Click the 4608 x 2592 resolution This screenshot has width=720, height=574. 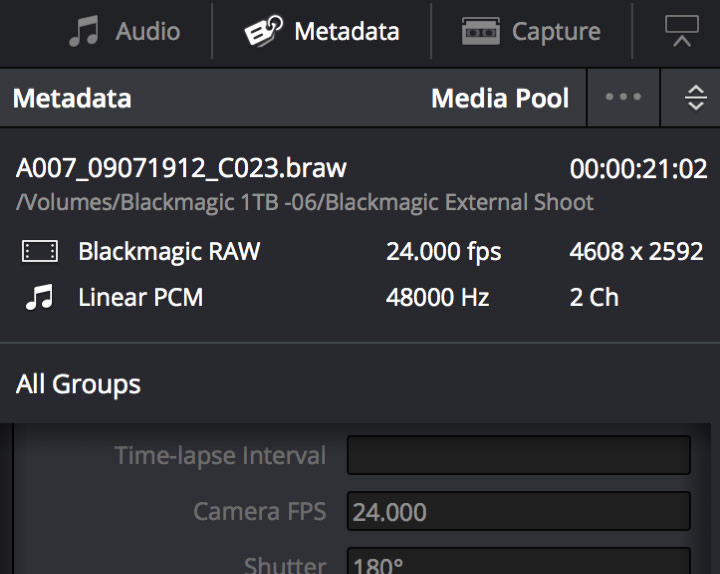coord(636,251)
